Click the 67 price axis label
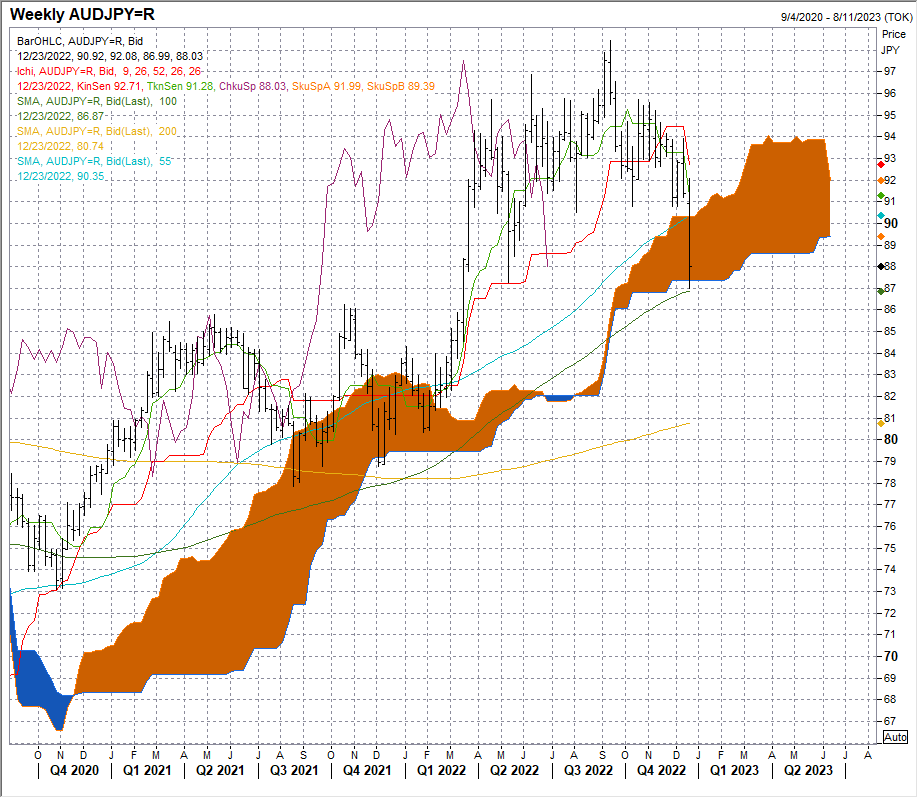This screenshot has height=798, width=918. tap(890, 721)
